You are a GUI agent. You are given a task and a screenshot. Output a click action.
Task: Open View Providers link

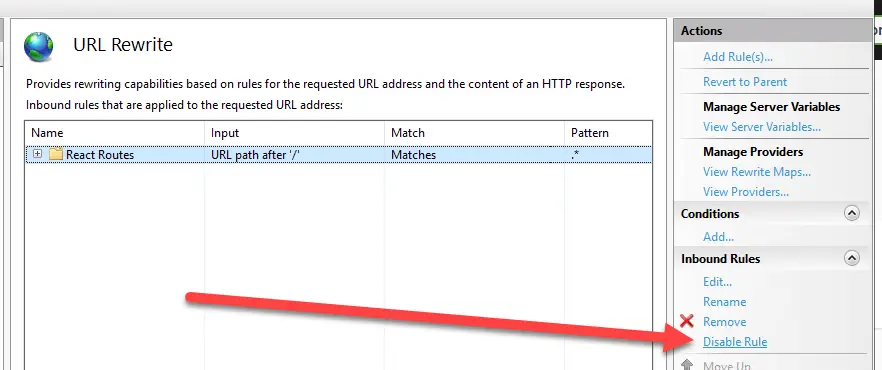click(x=746, y=192)
